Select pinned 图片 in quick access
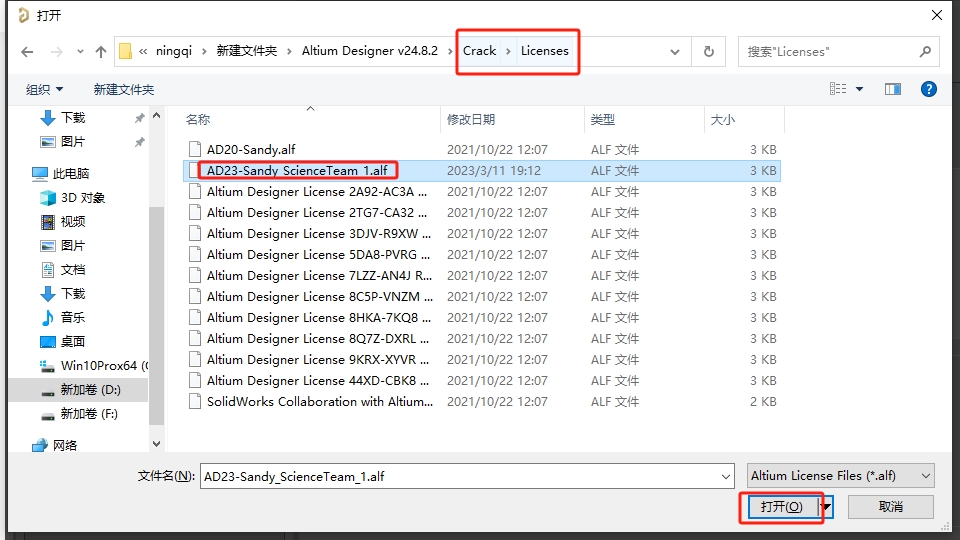The width and height of the screenshot is (960, 540). pyautogui.click(x=73, y=142)
